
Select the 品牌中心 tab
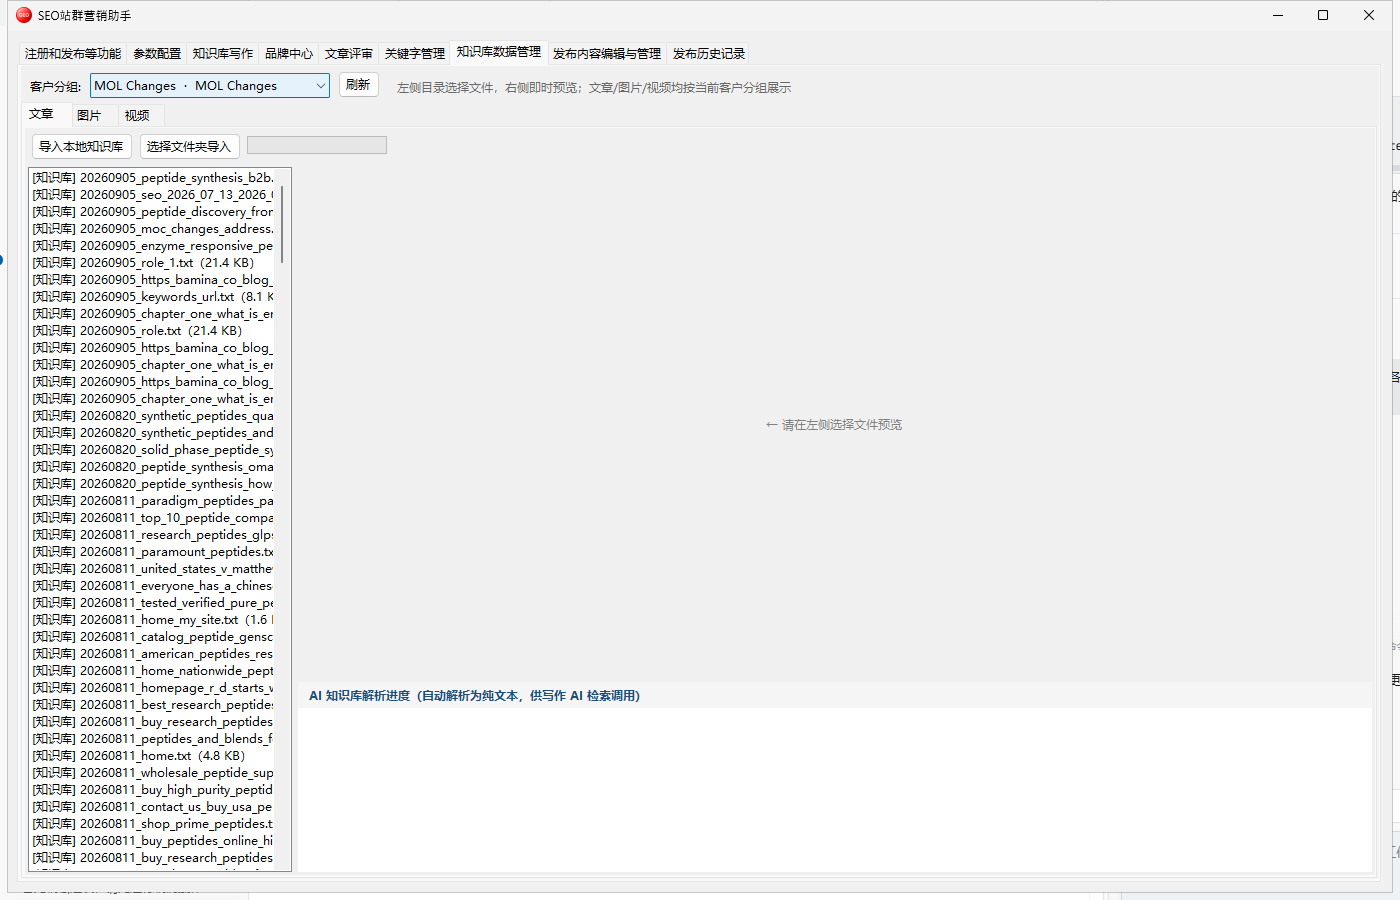coord(289,54)
